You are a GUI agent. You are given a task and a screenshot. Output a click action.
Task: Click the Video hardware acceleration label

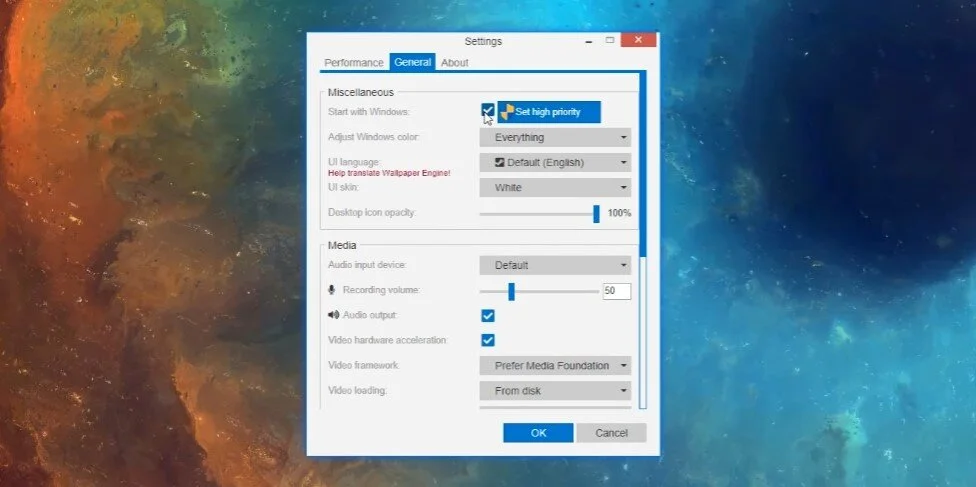click(388, 340)
